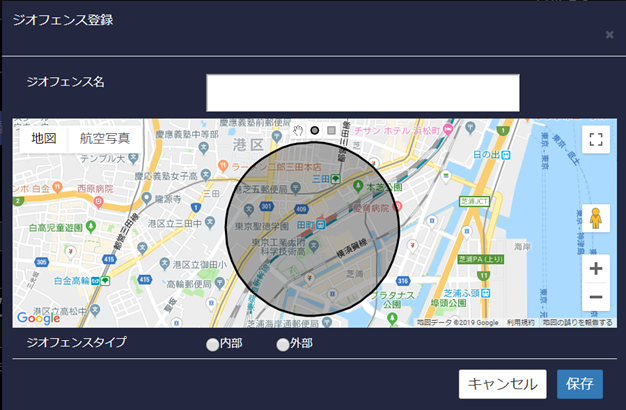Switch map to 航空写真 view

(x=105, y=139)
